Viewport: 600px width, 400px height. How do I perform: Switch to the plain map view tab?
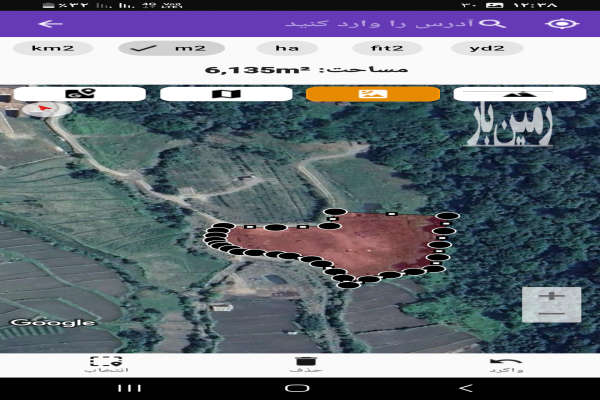point(226,94)
